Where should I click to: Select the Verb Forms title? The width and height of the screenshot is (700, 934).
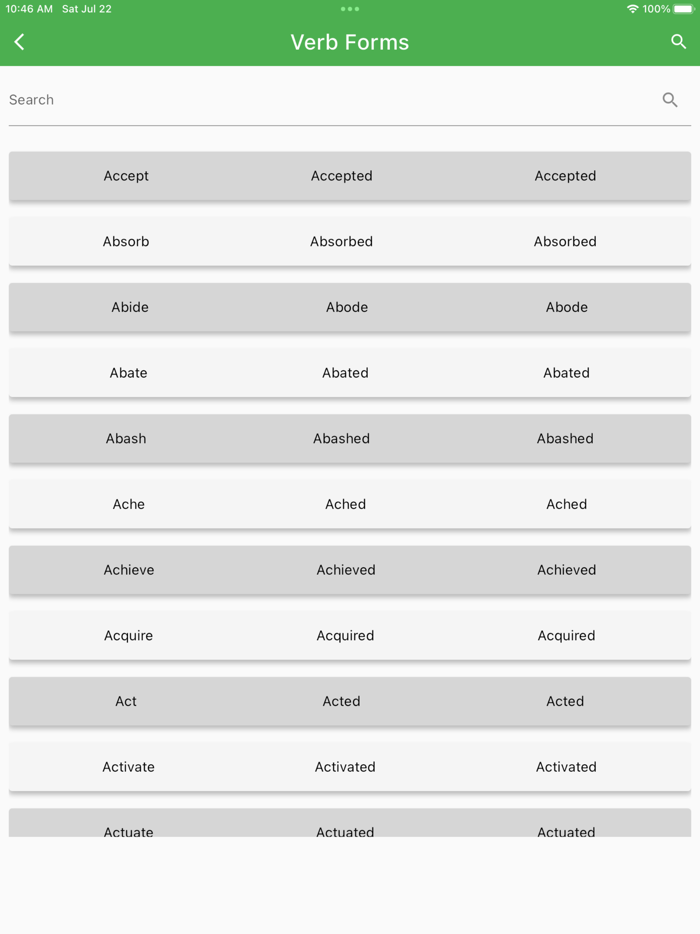tap(349, 42)
